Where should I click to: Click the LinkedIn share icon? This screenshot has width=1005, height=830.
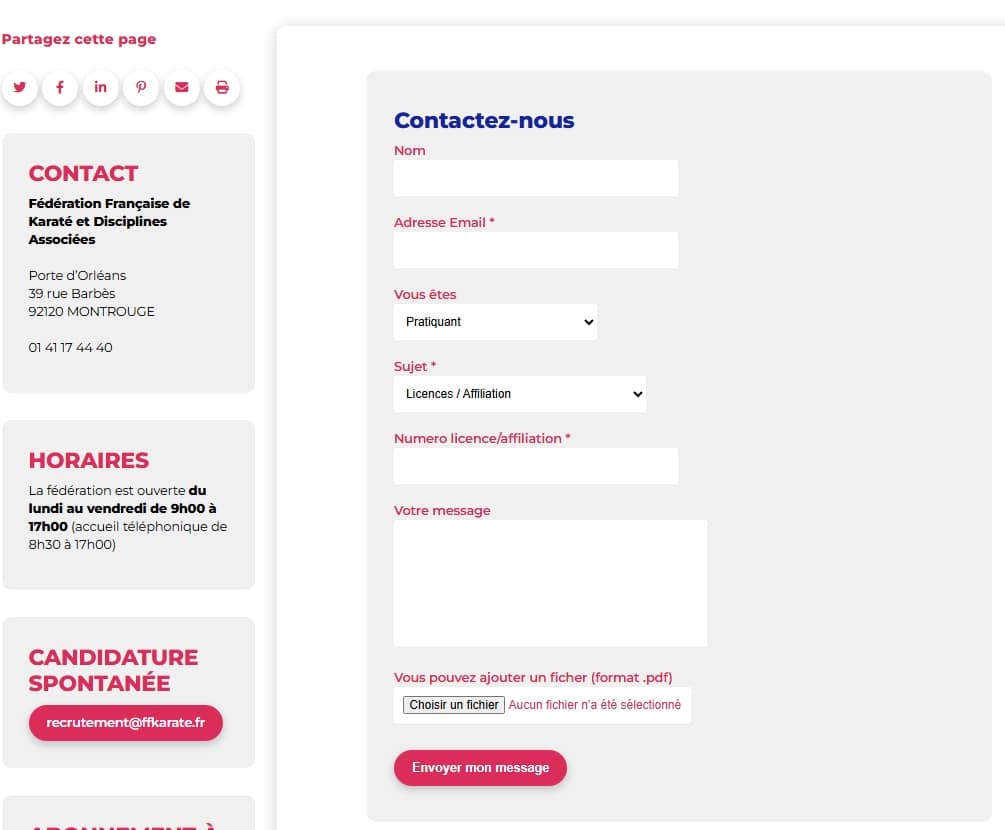100,88
